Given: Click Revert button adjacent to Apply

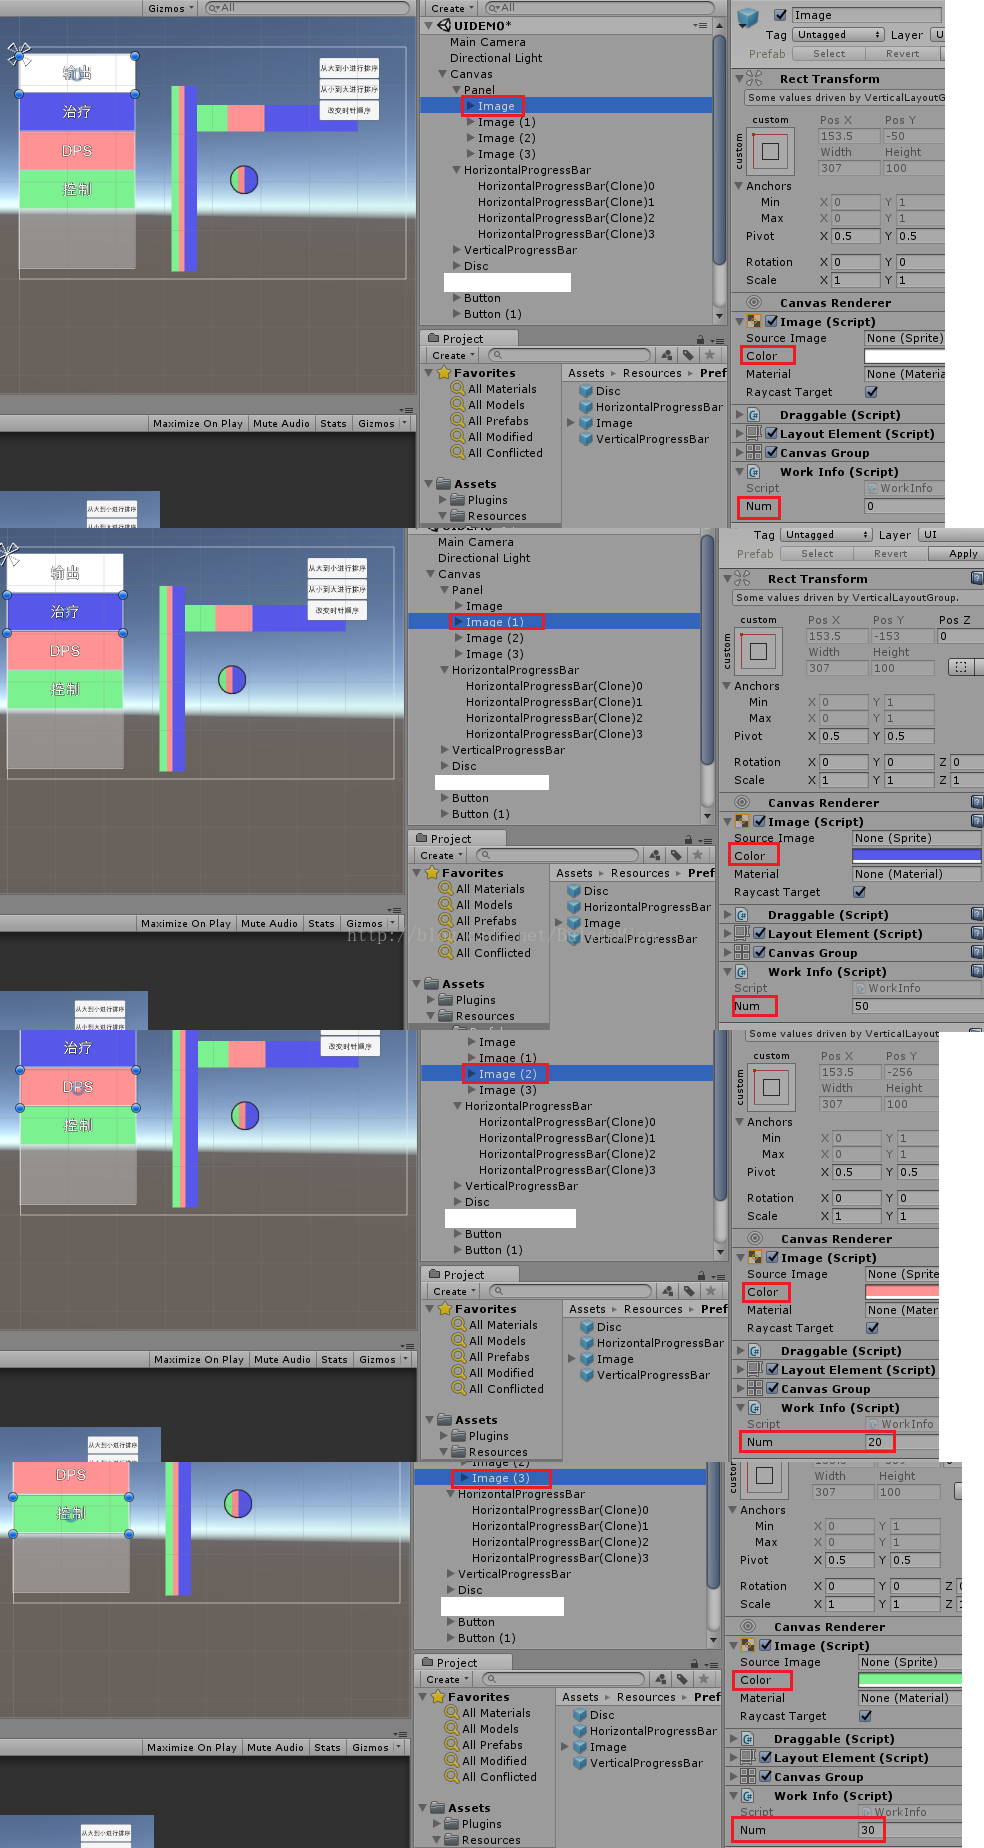Looking at the screenshot, I should click(x=890, y=553).
